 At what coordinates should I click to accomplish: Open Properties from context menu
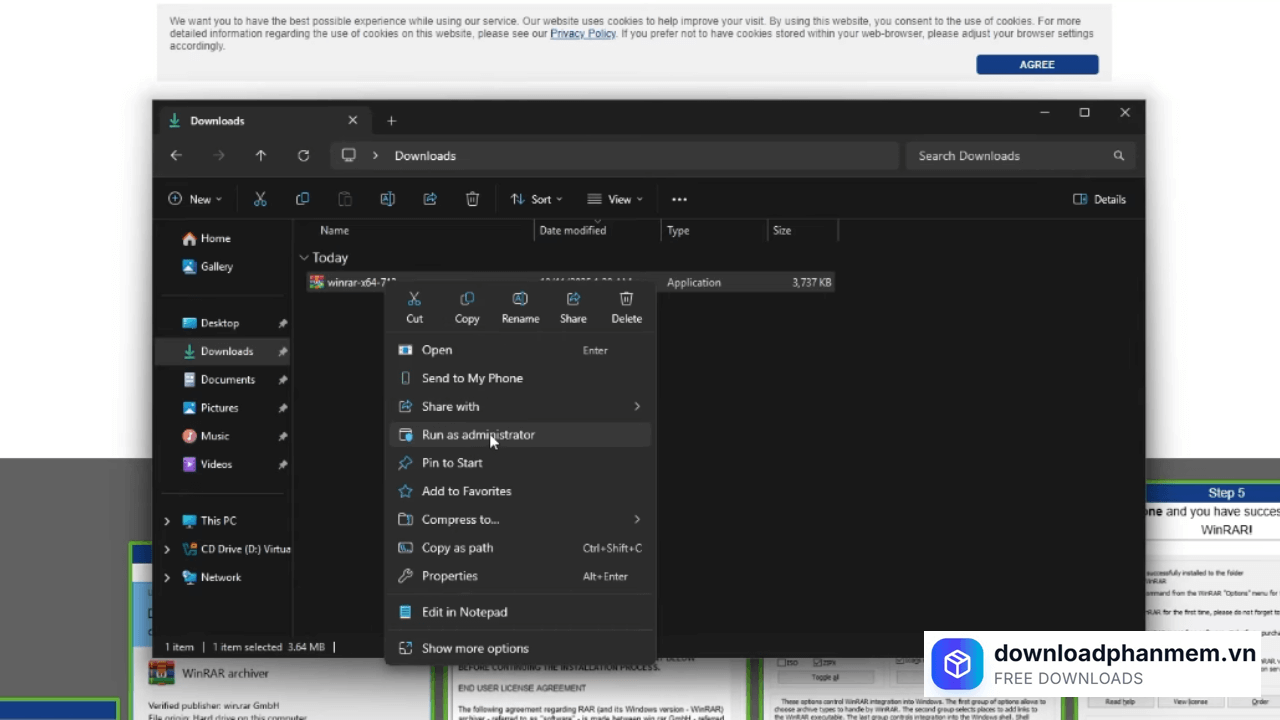pyautogui.click(x=449, y=576)
